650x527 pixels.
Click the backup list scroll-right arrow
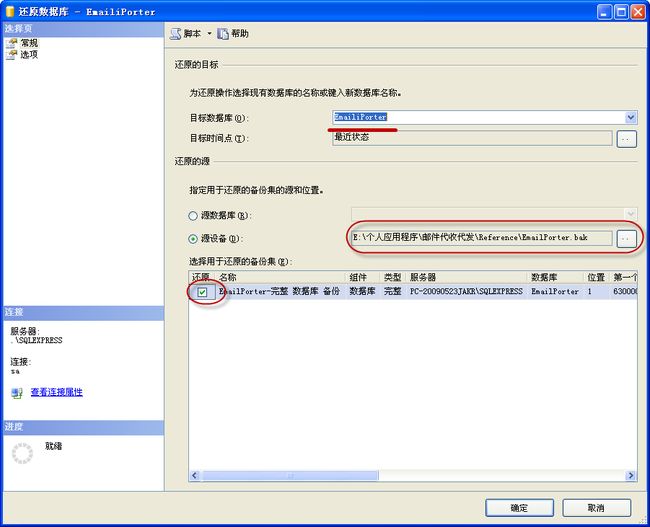coord(631,476)
